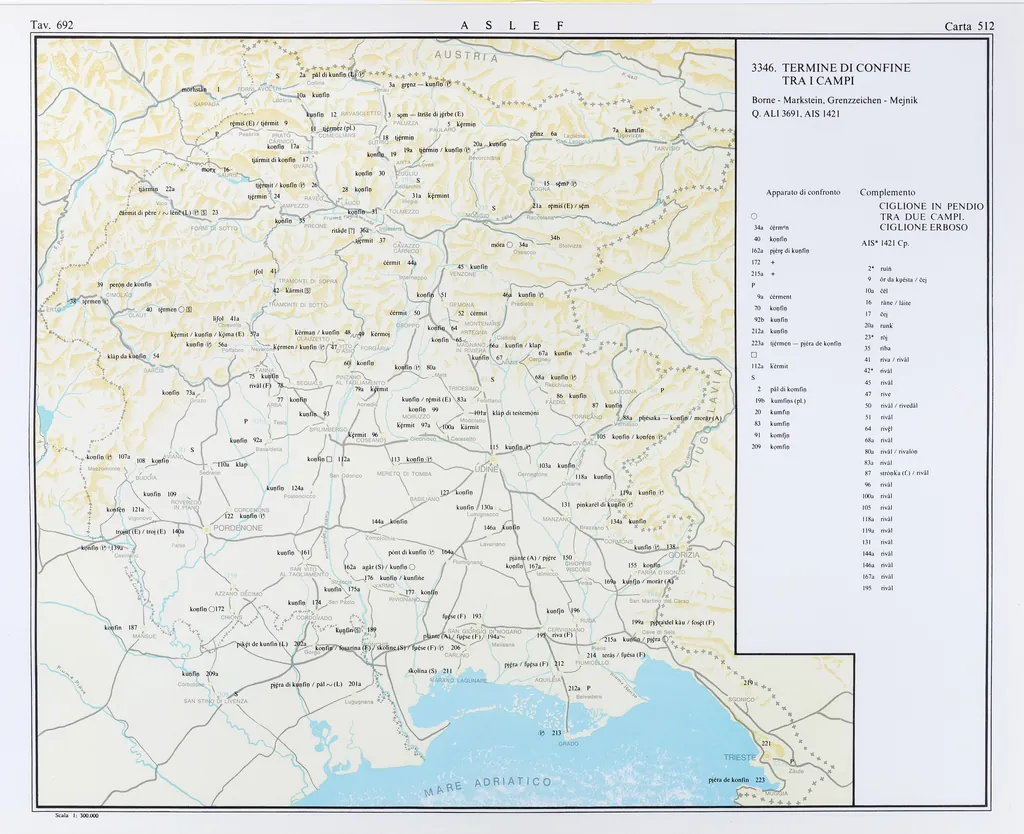Click the circle symbol next to point 172
Viewport: 1024px width, 834px height.
point(211,608)
